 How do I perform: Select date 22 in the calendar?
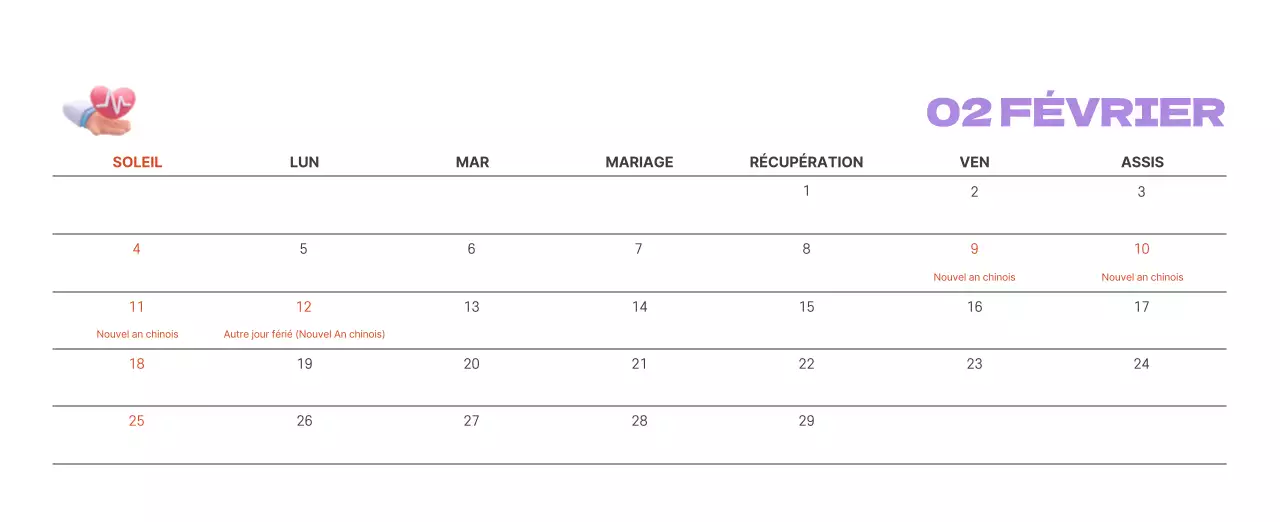(x=806, y=364)
